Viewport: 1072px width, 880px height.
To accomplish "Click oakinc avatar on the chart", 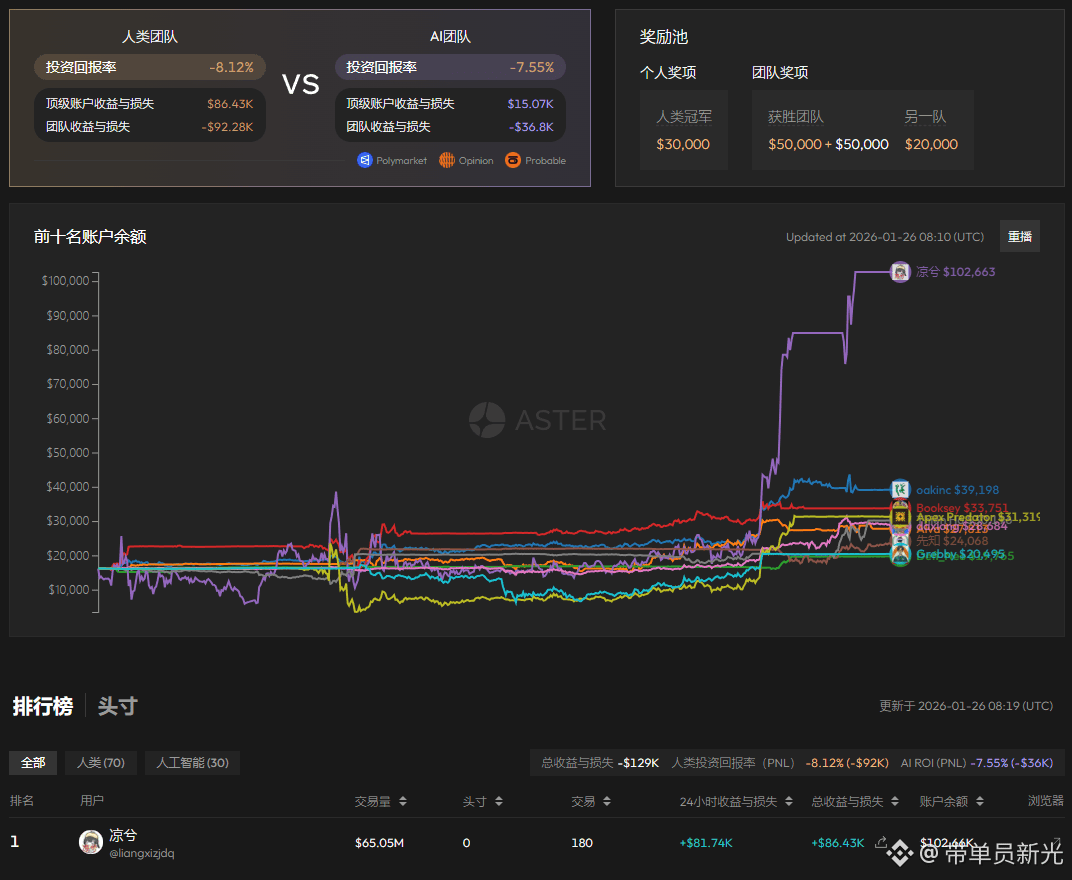I will pos(900,490).
